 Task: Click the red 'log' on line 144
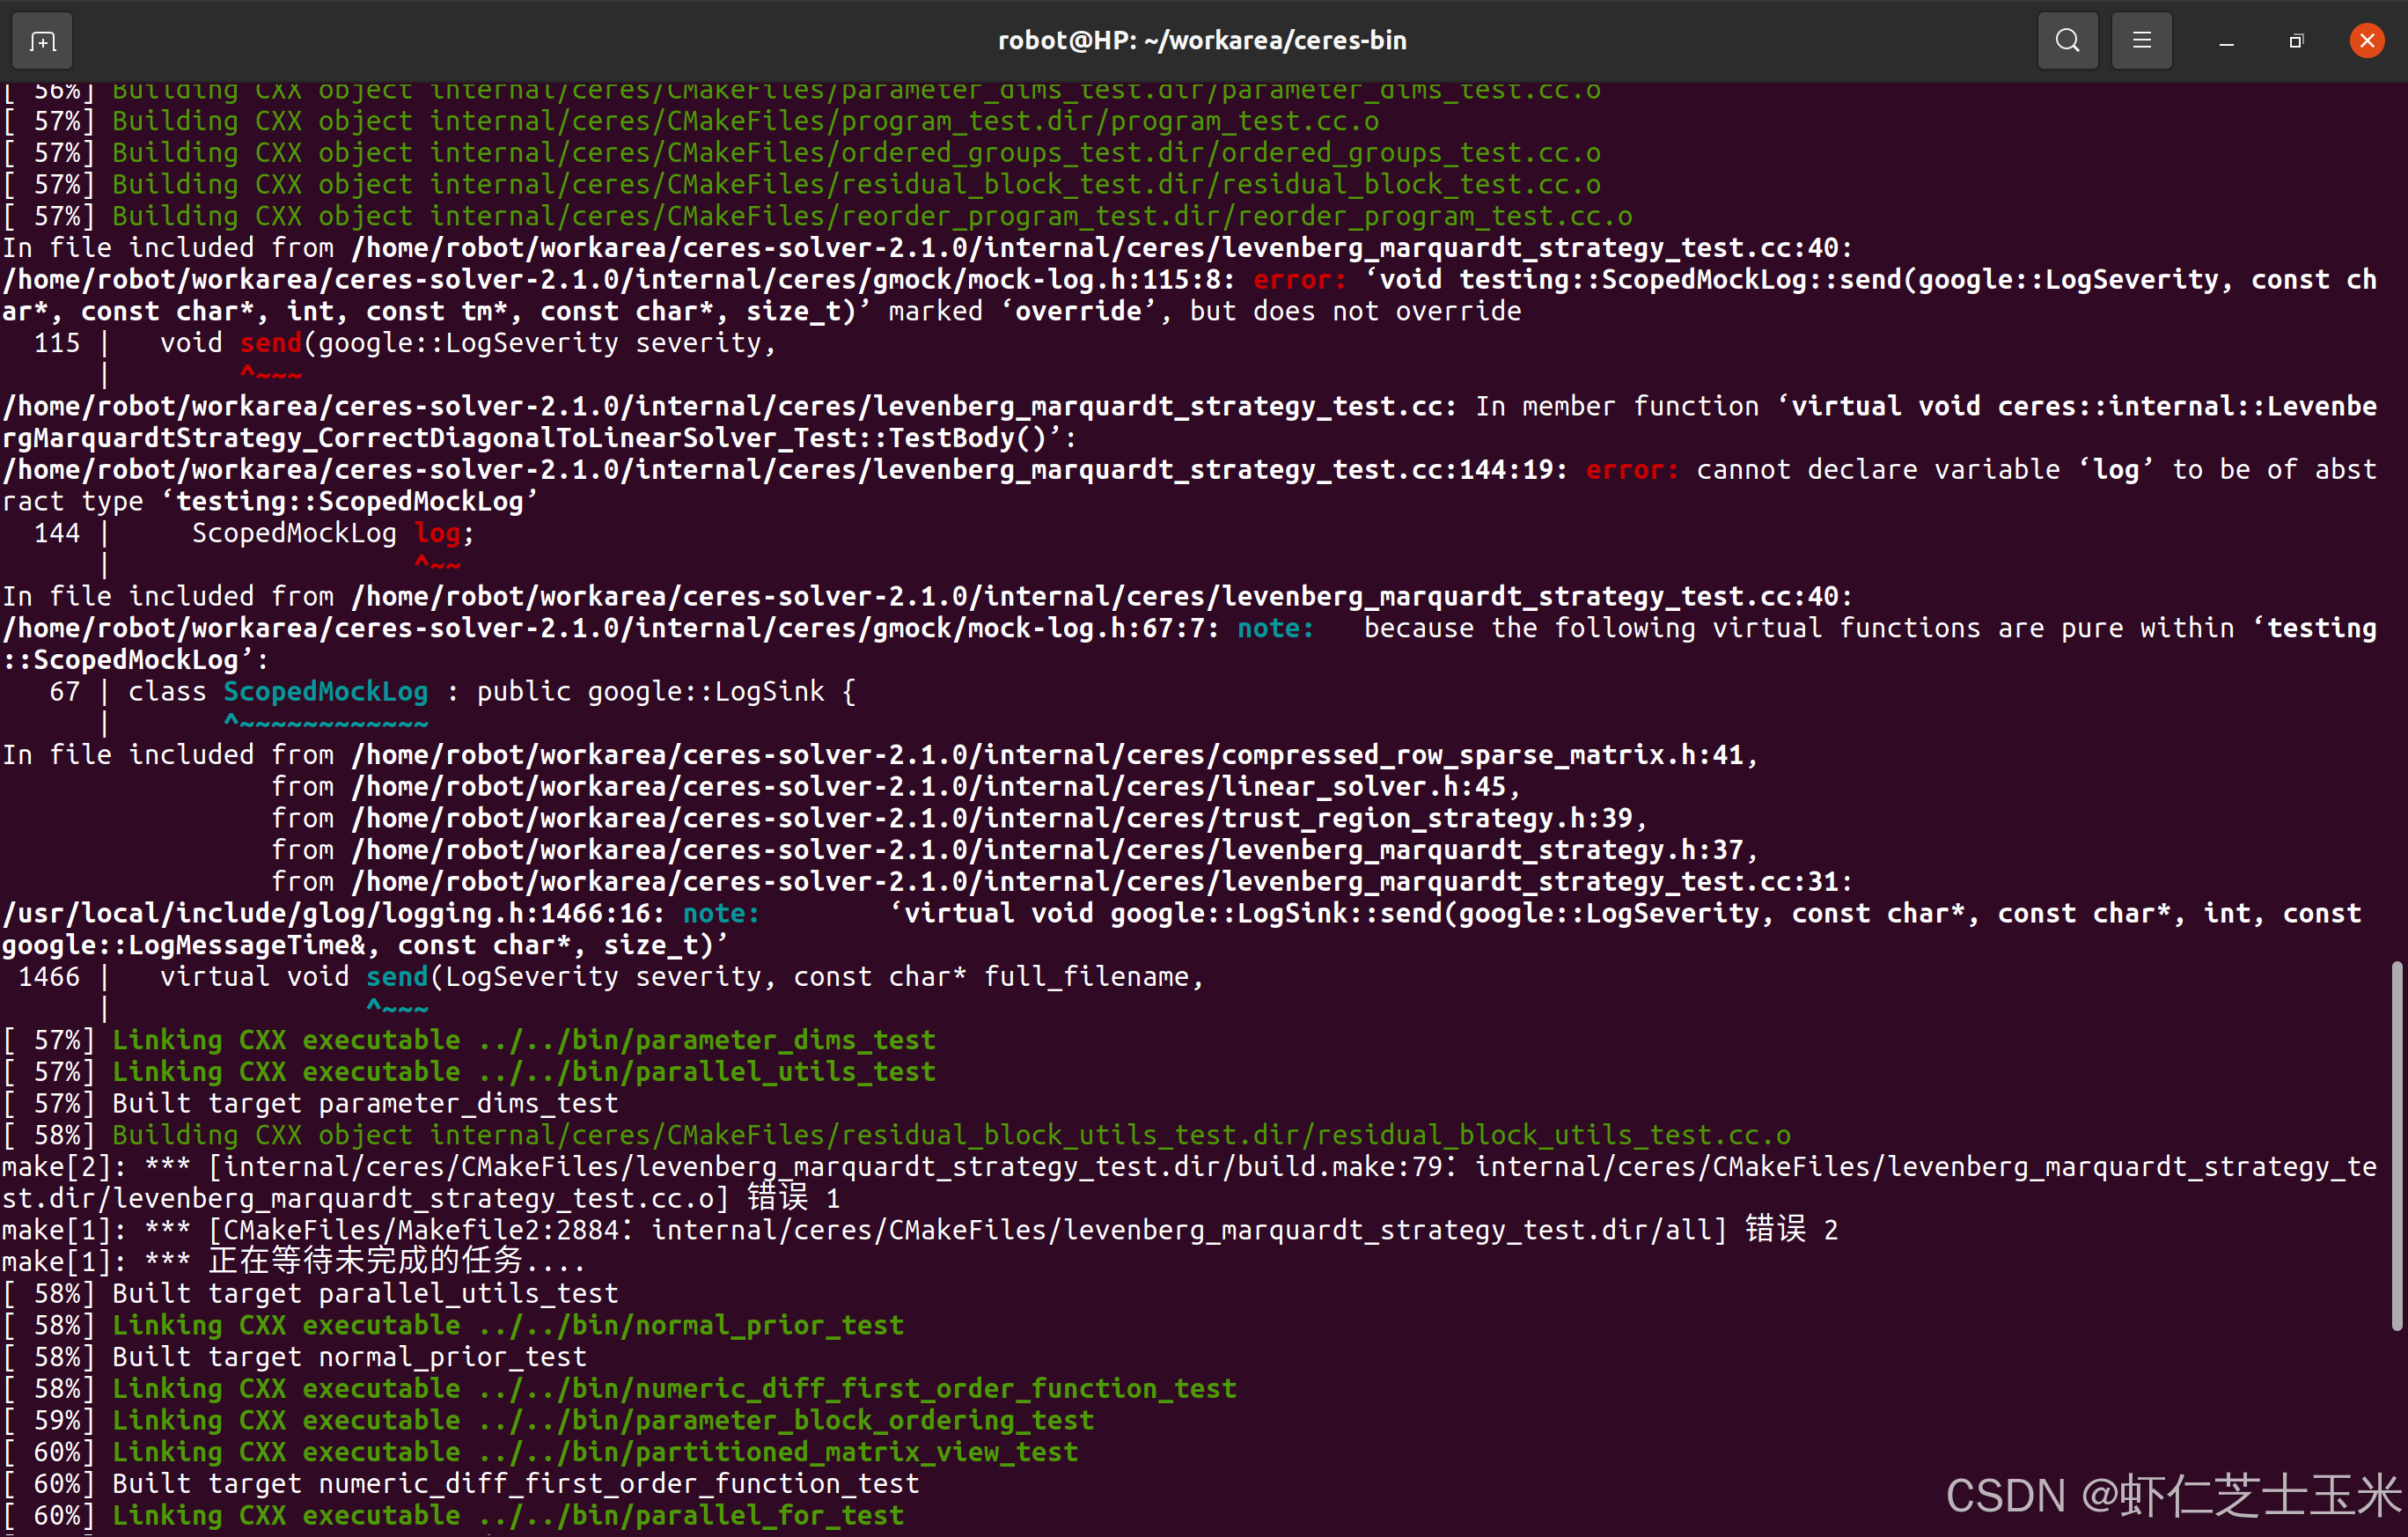coord(438,533)
